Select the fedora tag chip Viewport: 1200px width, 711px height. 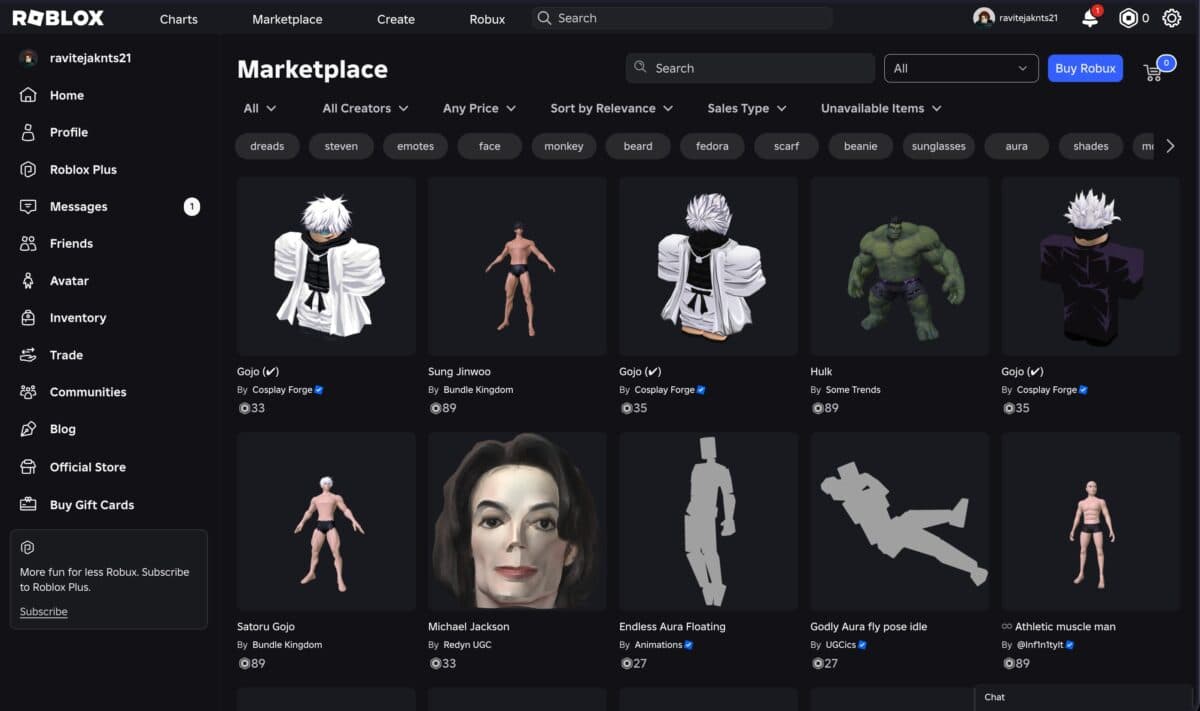click(x=712, y=146)
